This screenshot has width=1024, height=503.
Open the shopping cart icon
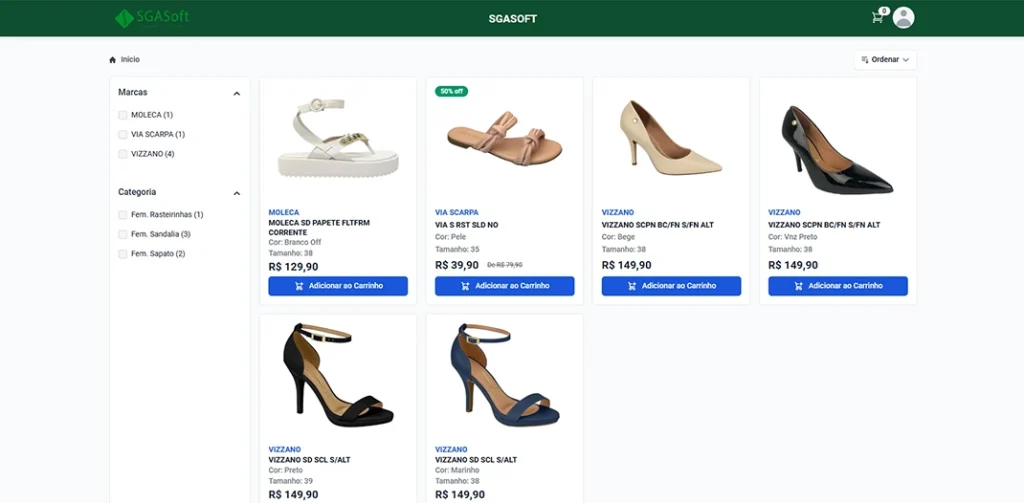coord(878,18)
